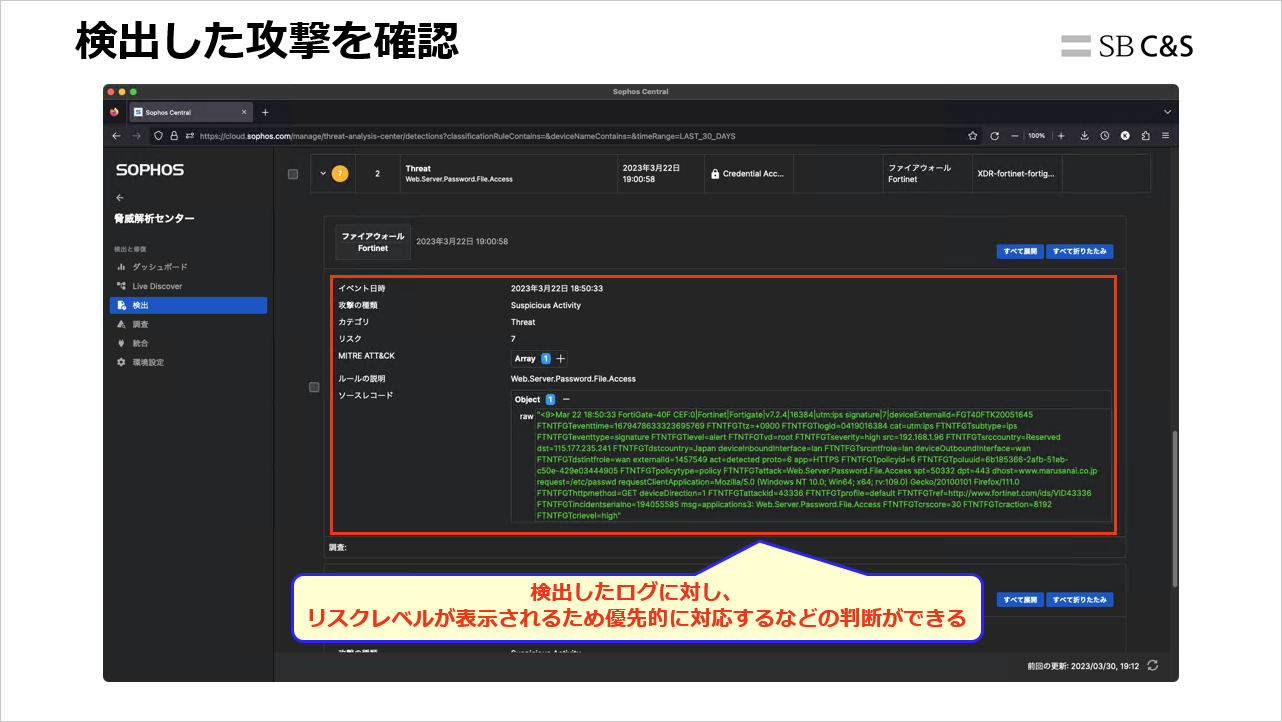Click the 脅威解析センター sidebar heading

coord(155,218)
